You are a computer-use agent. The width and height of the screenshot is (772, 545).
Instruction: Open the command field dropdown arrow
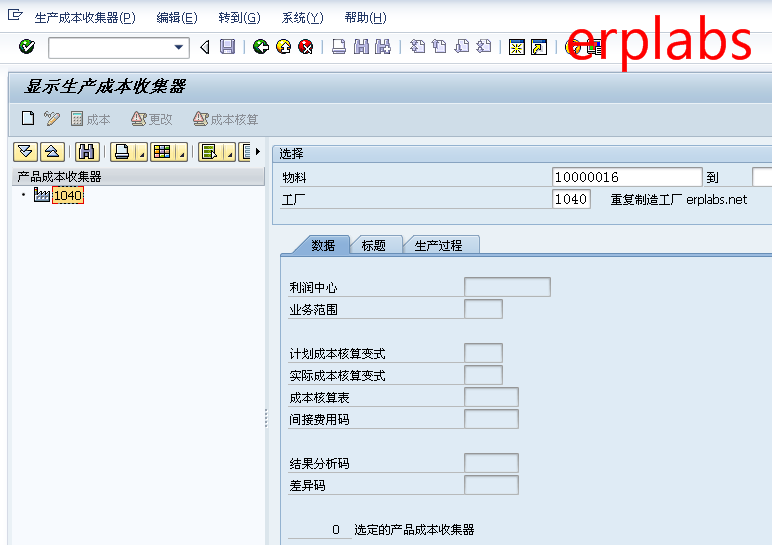point(179,48)
